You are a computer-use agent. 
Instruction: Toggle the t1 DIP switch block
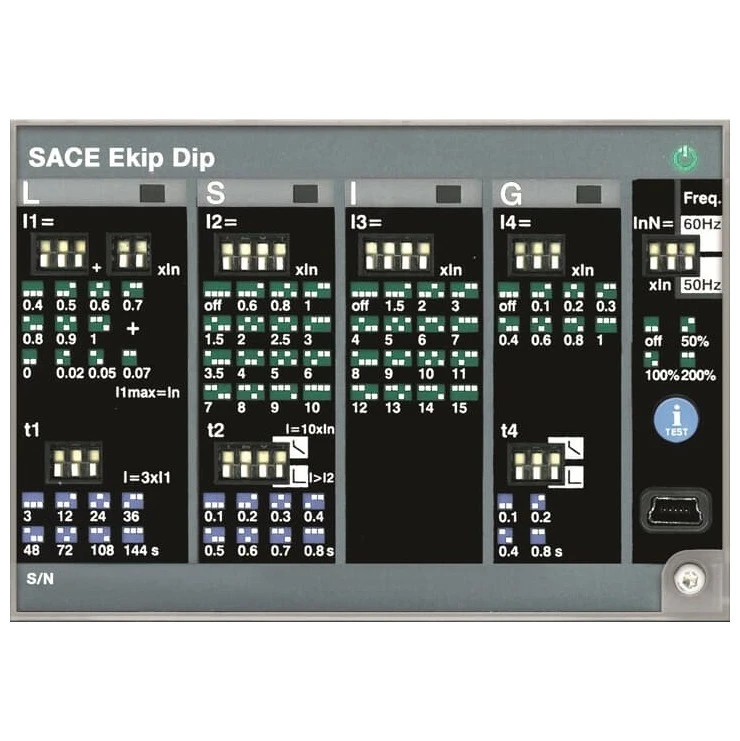click(75, 462)
